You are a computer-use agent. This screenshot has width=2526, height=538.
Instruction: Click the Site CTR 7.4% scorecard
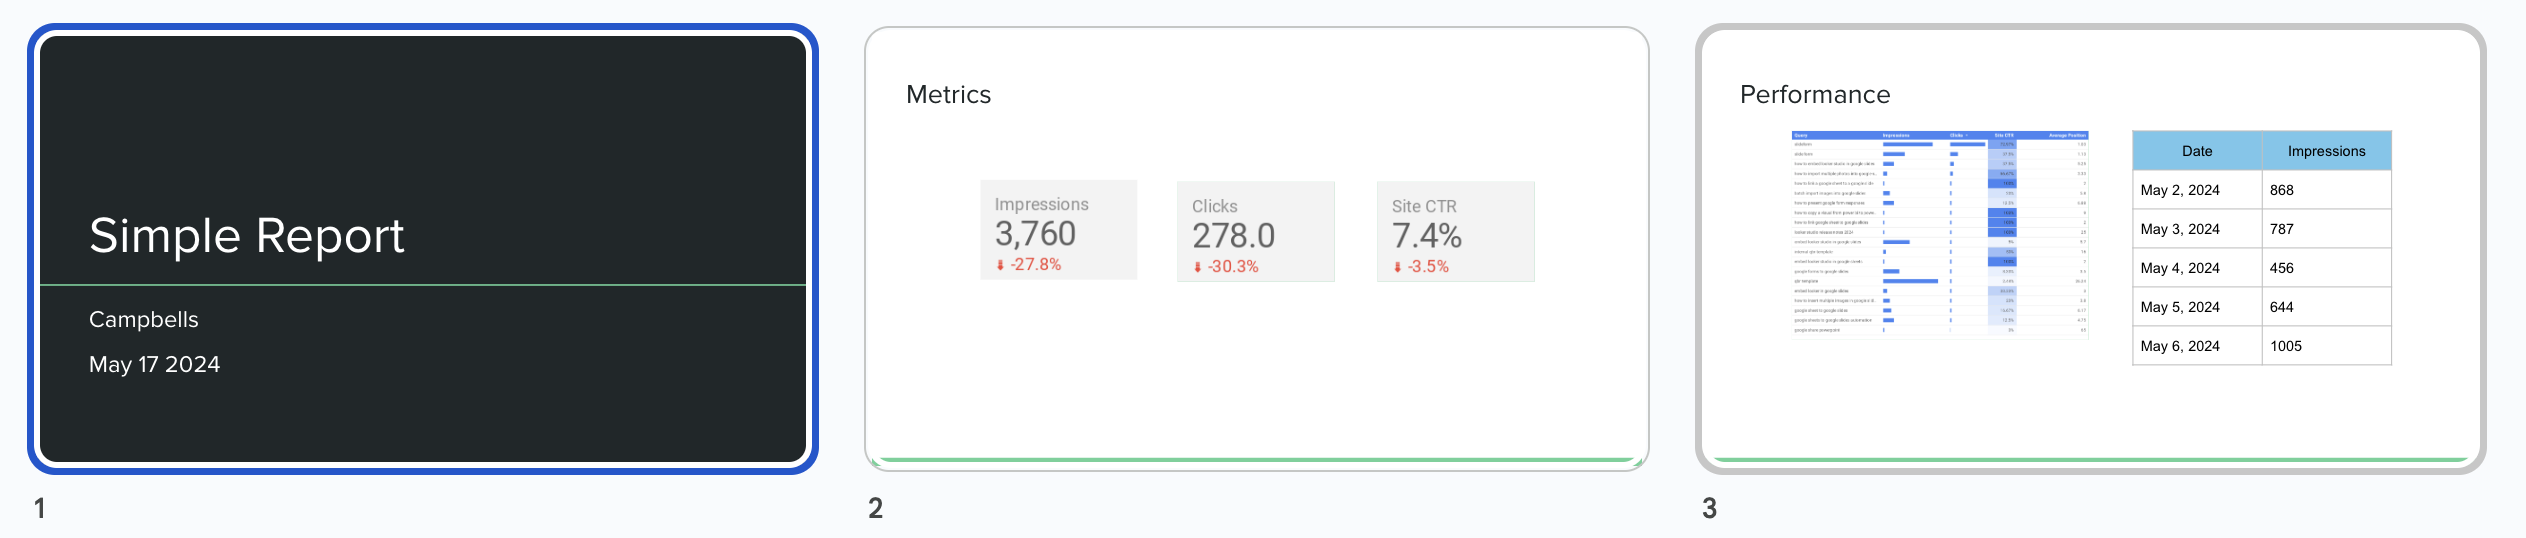tap(1455, 232)
